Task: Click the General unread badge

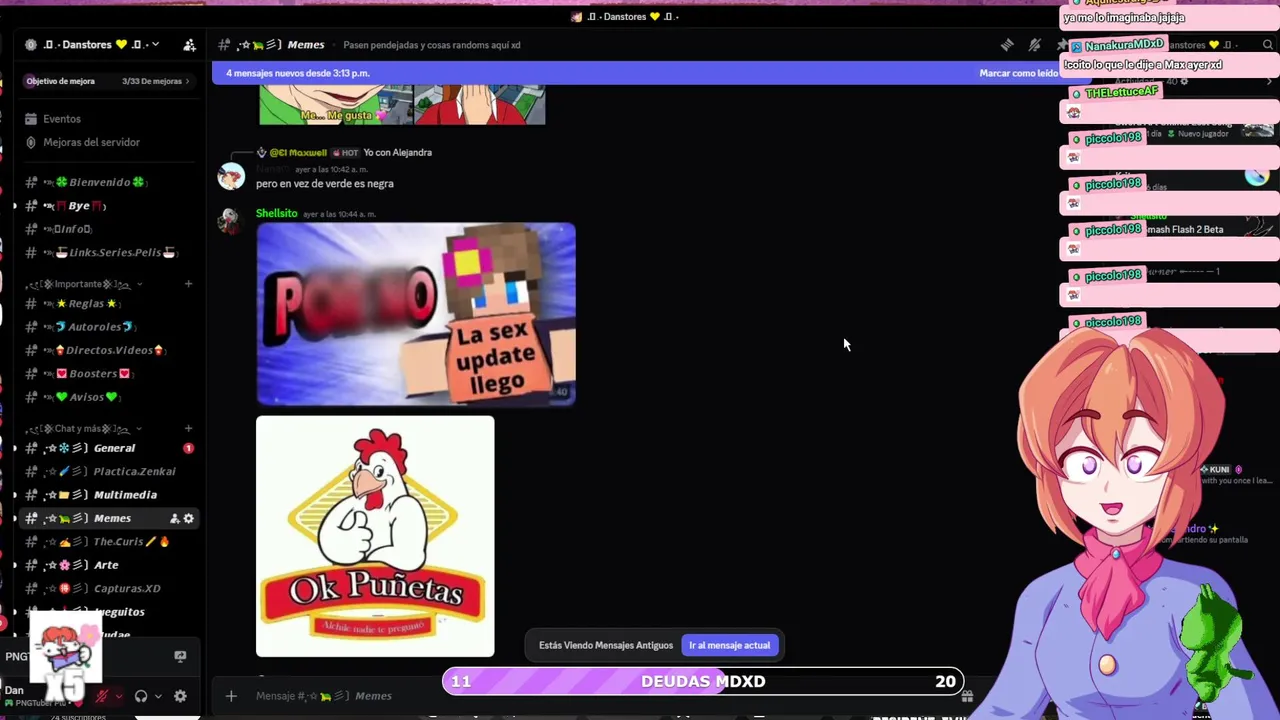Action: [x=188, y=448]
